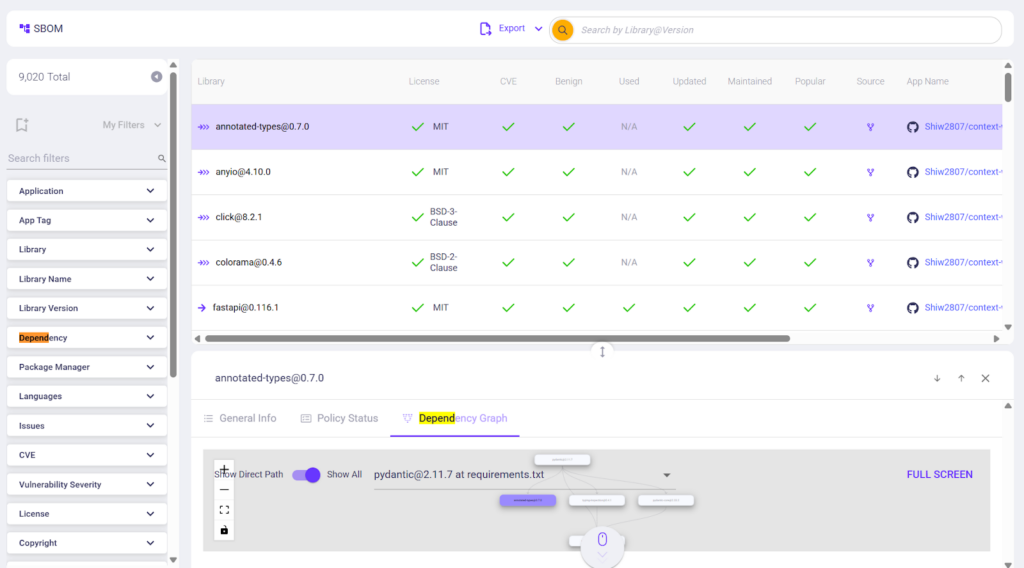Click the Export file icon
Image resolution: width=1024 pixels, height=568 pixels.
point(485,29)
